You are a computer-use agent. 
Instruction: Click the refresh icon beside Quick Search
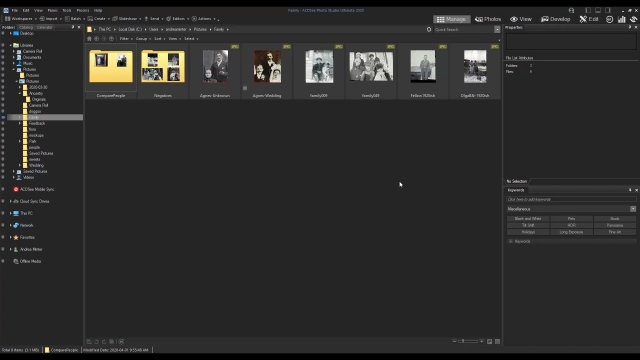(x=429, y=29)
